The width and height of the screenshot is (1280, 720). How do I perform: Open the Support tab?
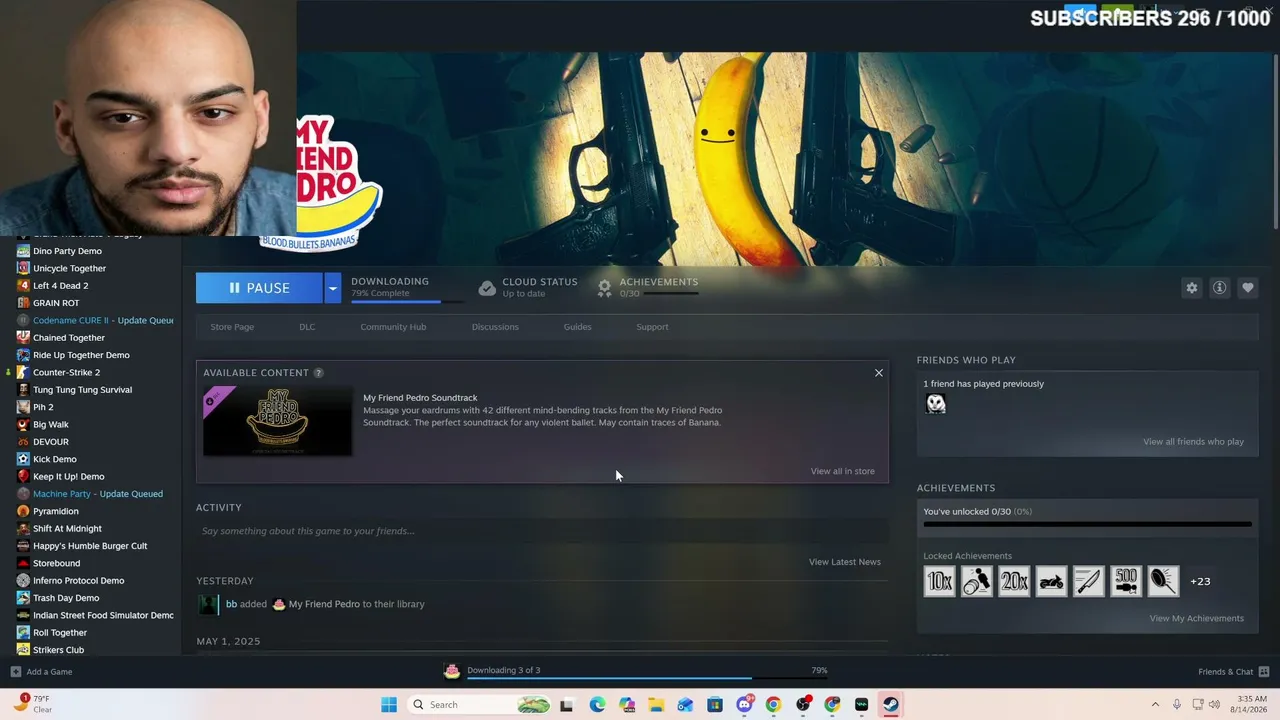pos(652,327)
